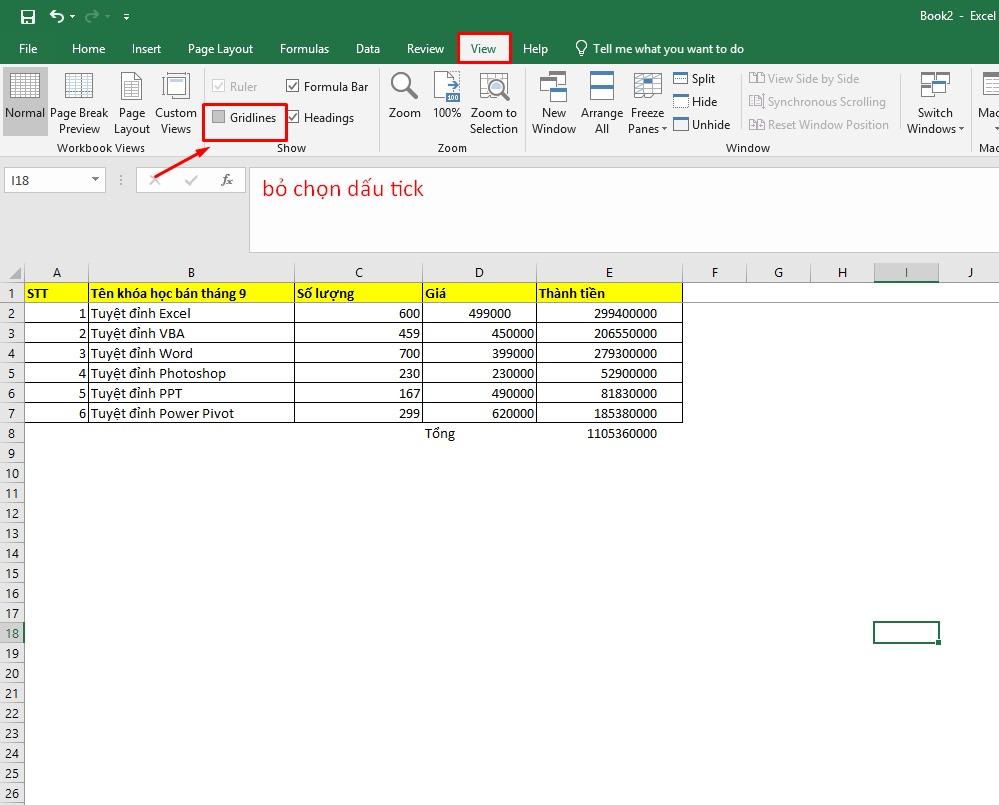Image resolution: width=999 pixels, height=805 pixels.
Task: Switch to the Formulas ribbon tab
Action: coord(304,48)
